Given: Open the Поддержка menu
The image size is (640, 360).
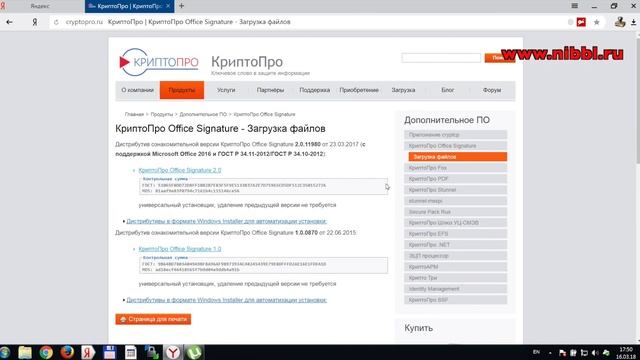Looking at the screenshot, I should tap(315, 90).
